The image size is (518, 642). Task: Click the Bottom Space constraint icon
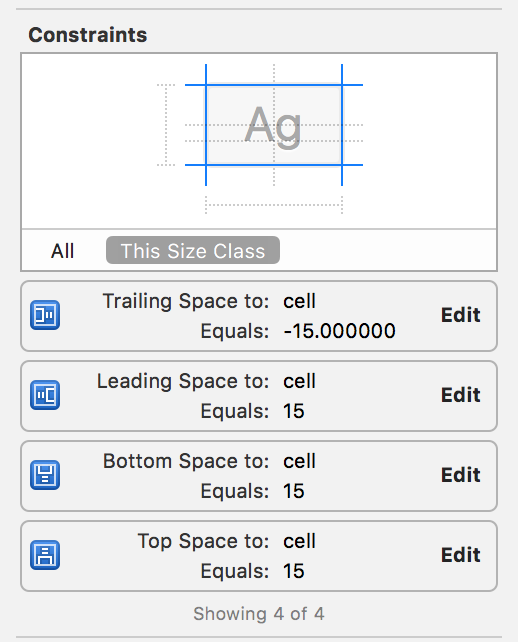[x=45, y=475]
